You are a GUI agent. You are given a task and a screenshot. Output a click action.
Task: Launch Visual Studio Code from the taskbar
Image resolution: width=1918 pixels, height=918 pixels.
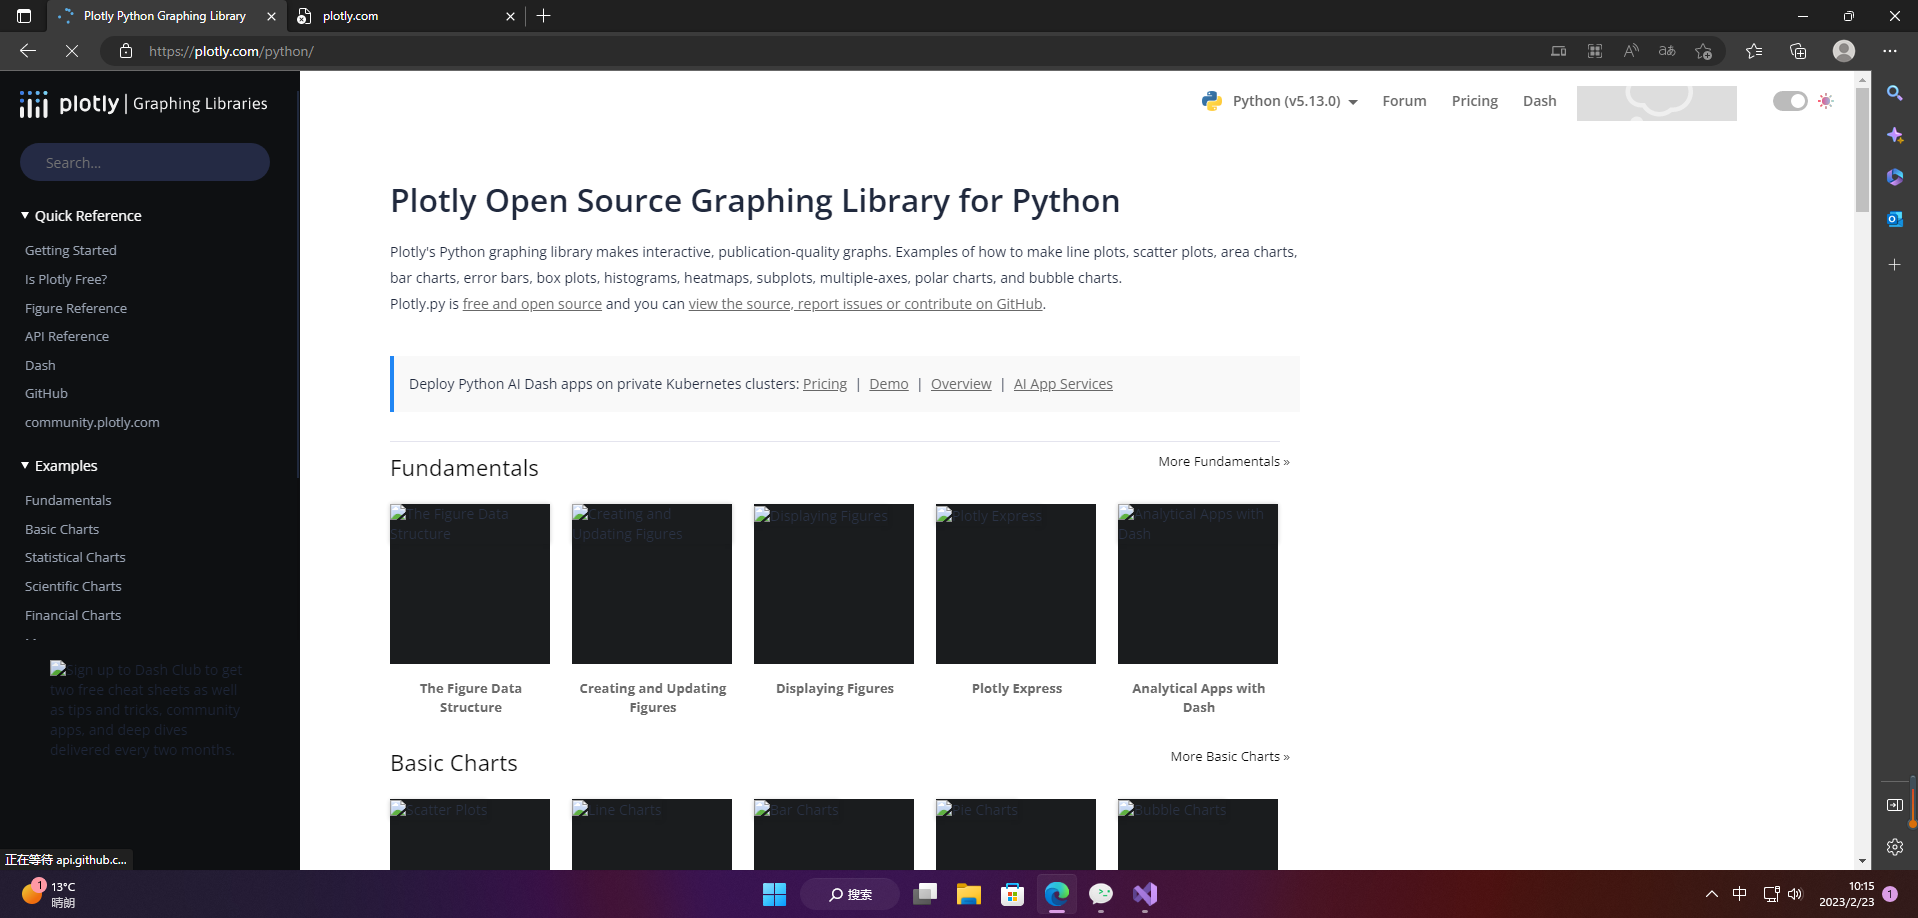1144,894
